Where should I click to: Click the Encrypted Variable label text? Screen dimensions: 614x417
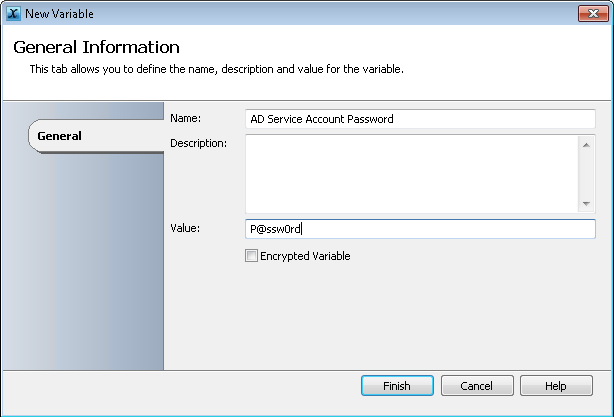pyautogui.click(x=305, y=256)
